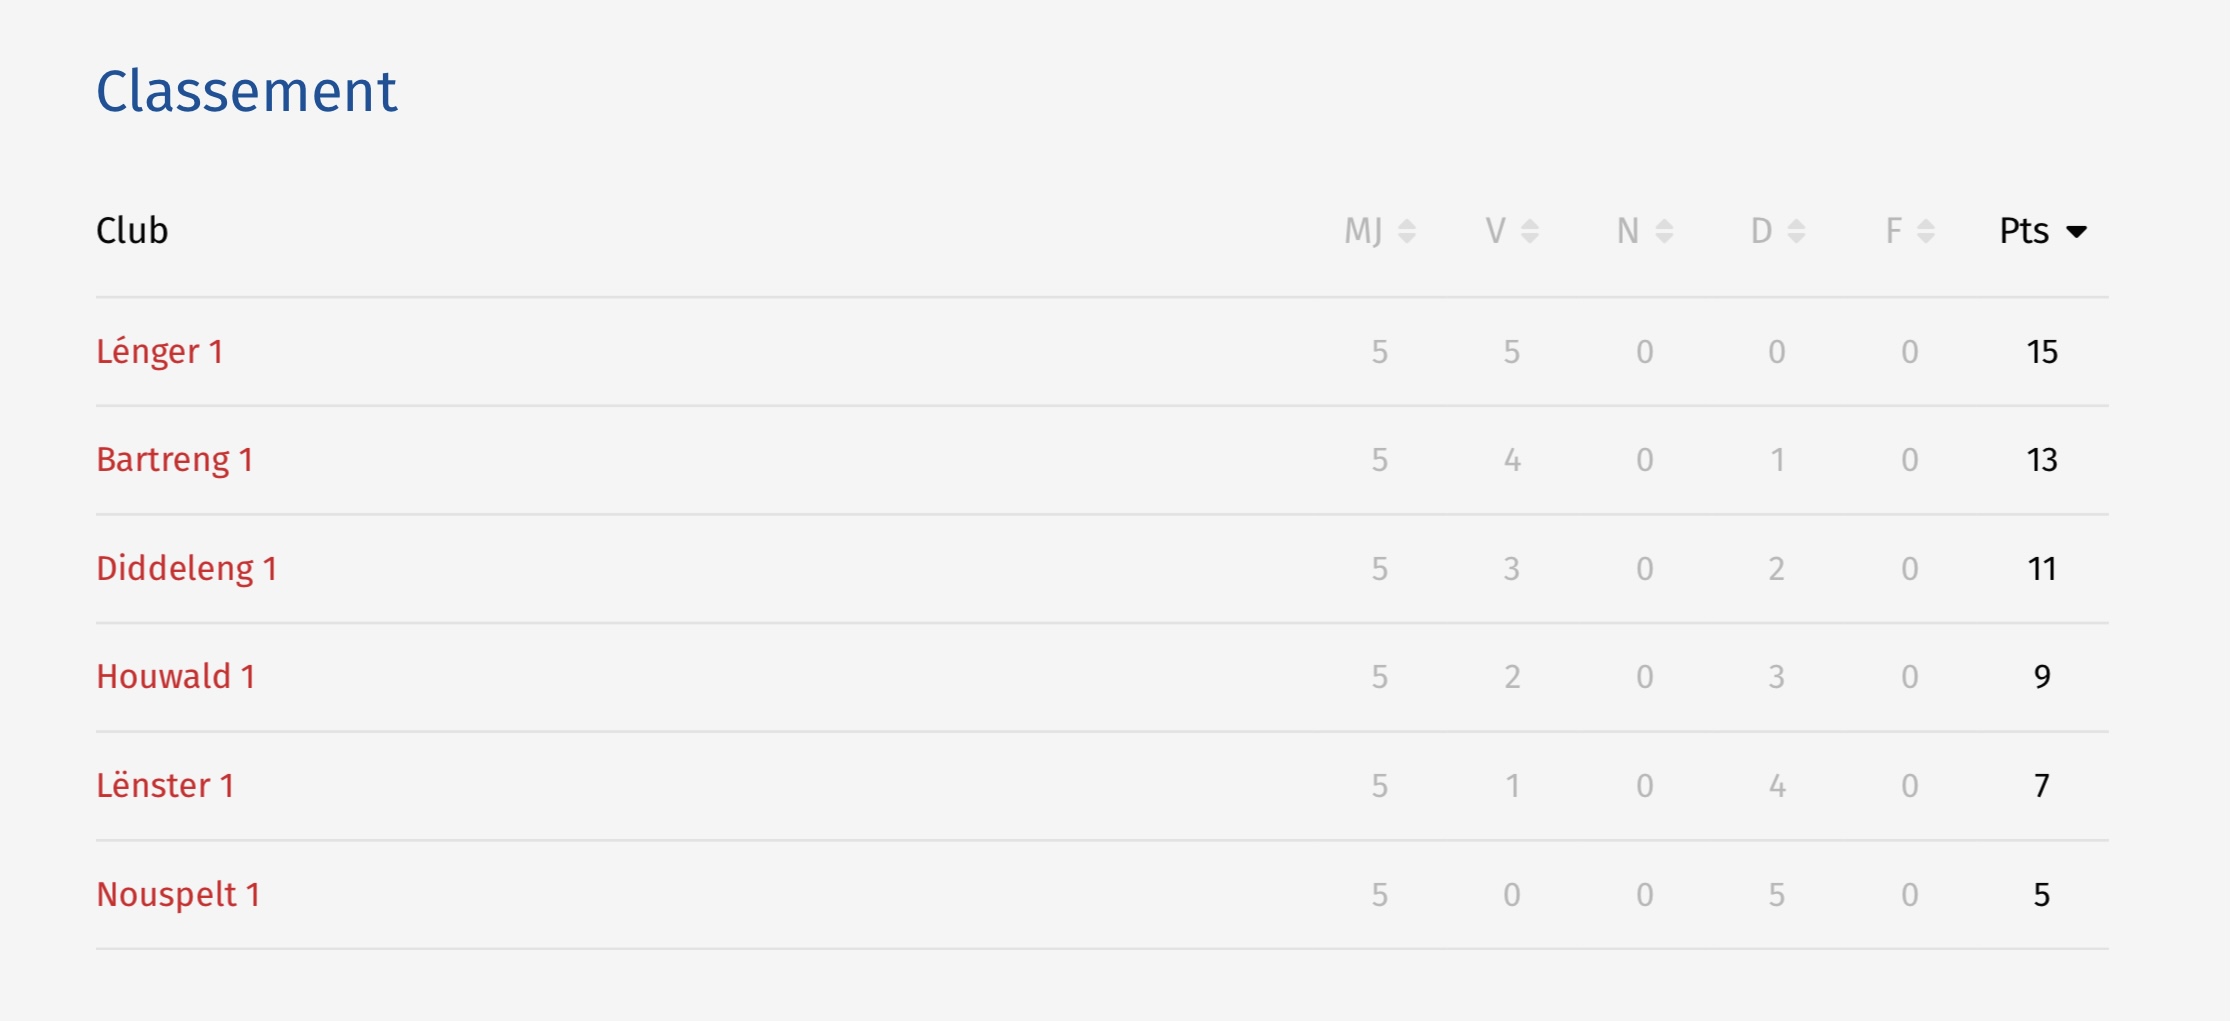
Task: Click the Club column header
Action: pos(132,231)
